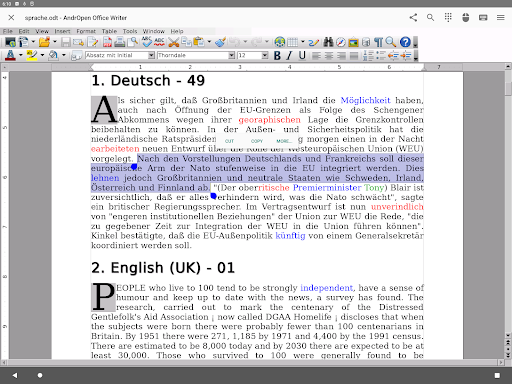This screenshot has width=512, height=384.
Task: Toggle Underline formatting
Action: [x=302, y=55]
